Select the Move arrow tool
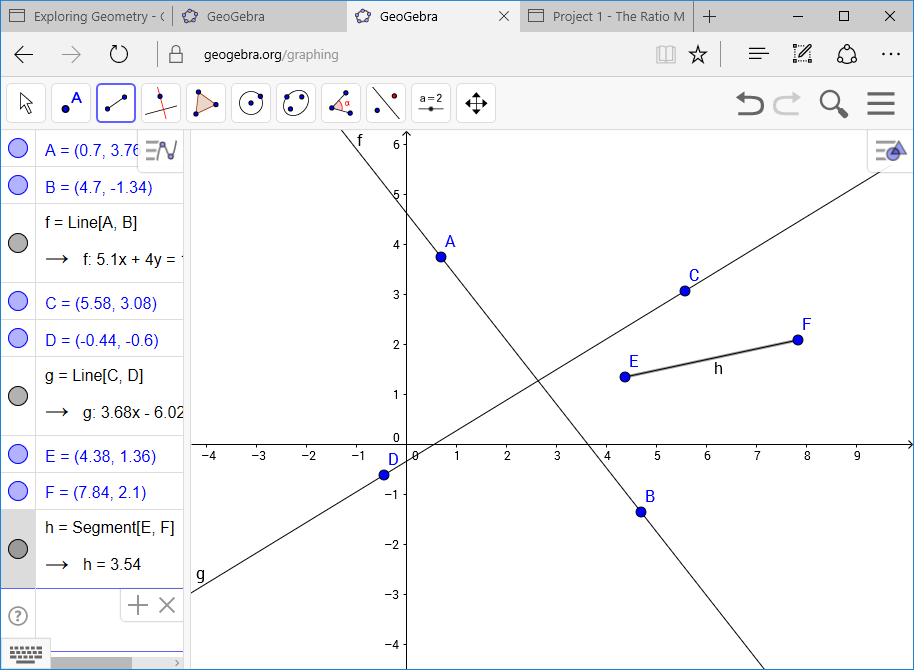The image size is (914, 670). pos(25,102)
